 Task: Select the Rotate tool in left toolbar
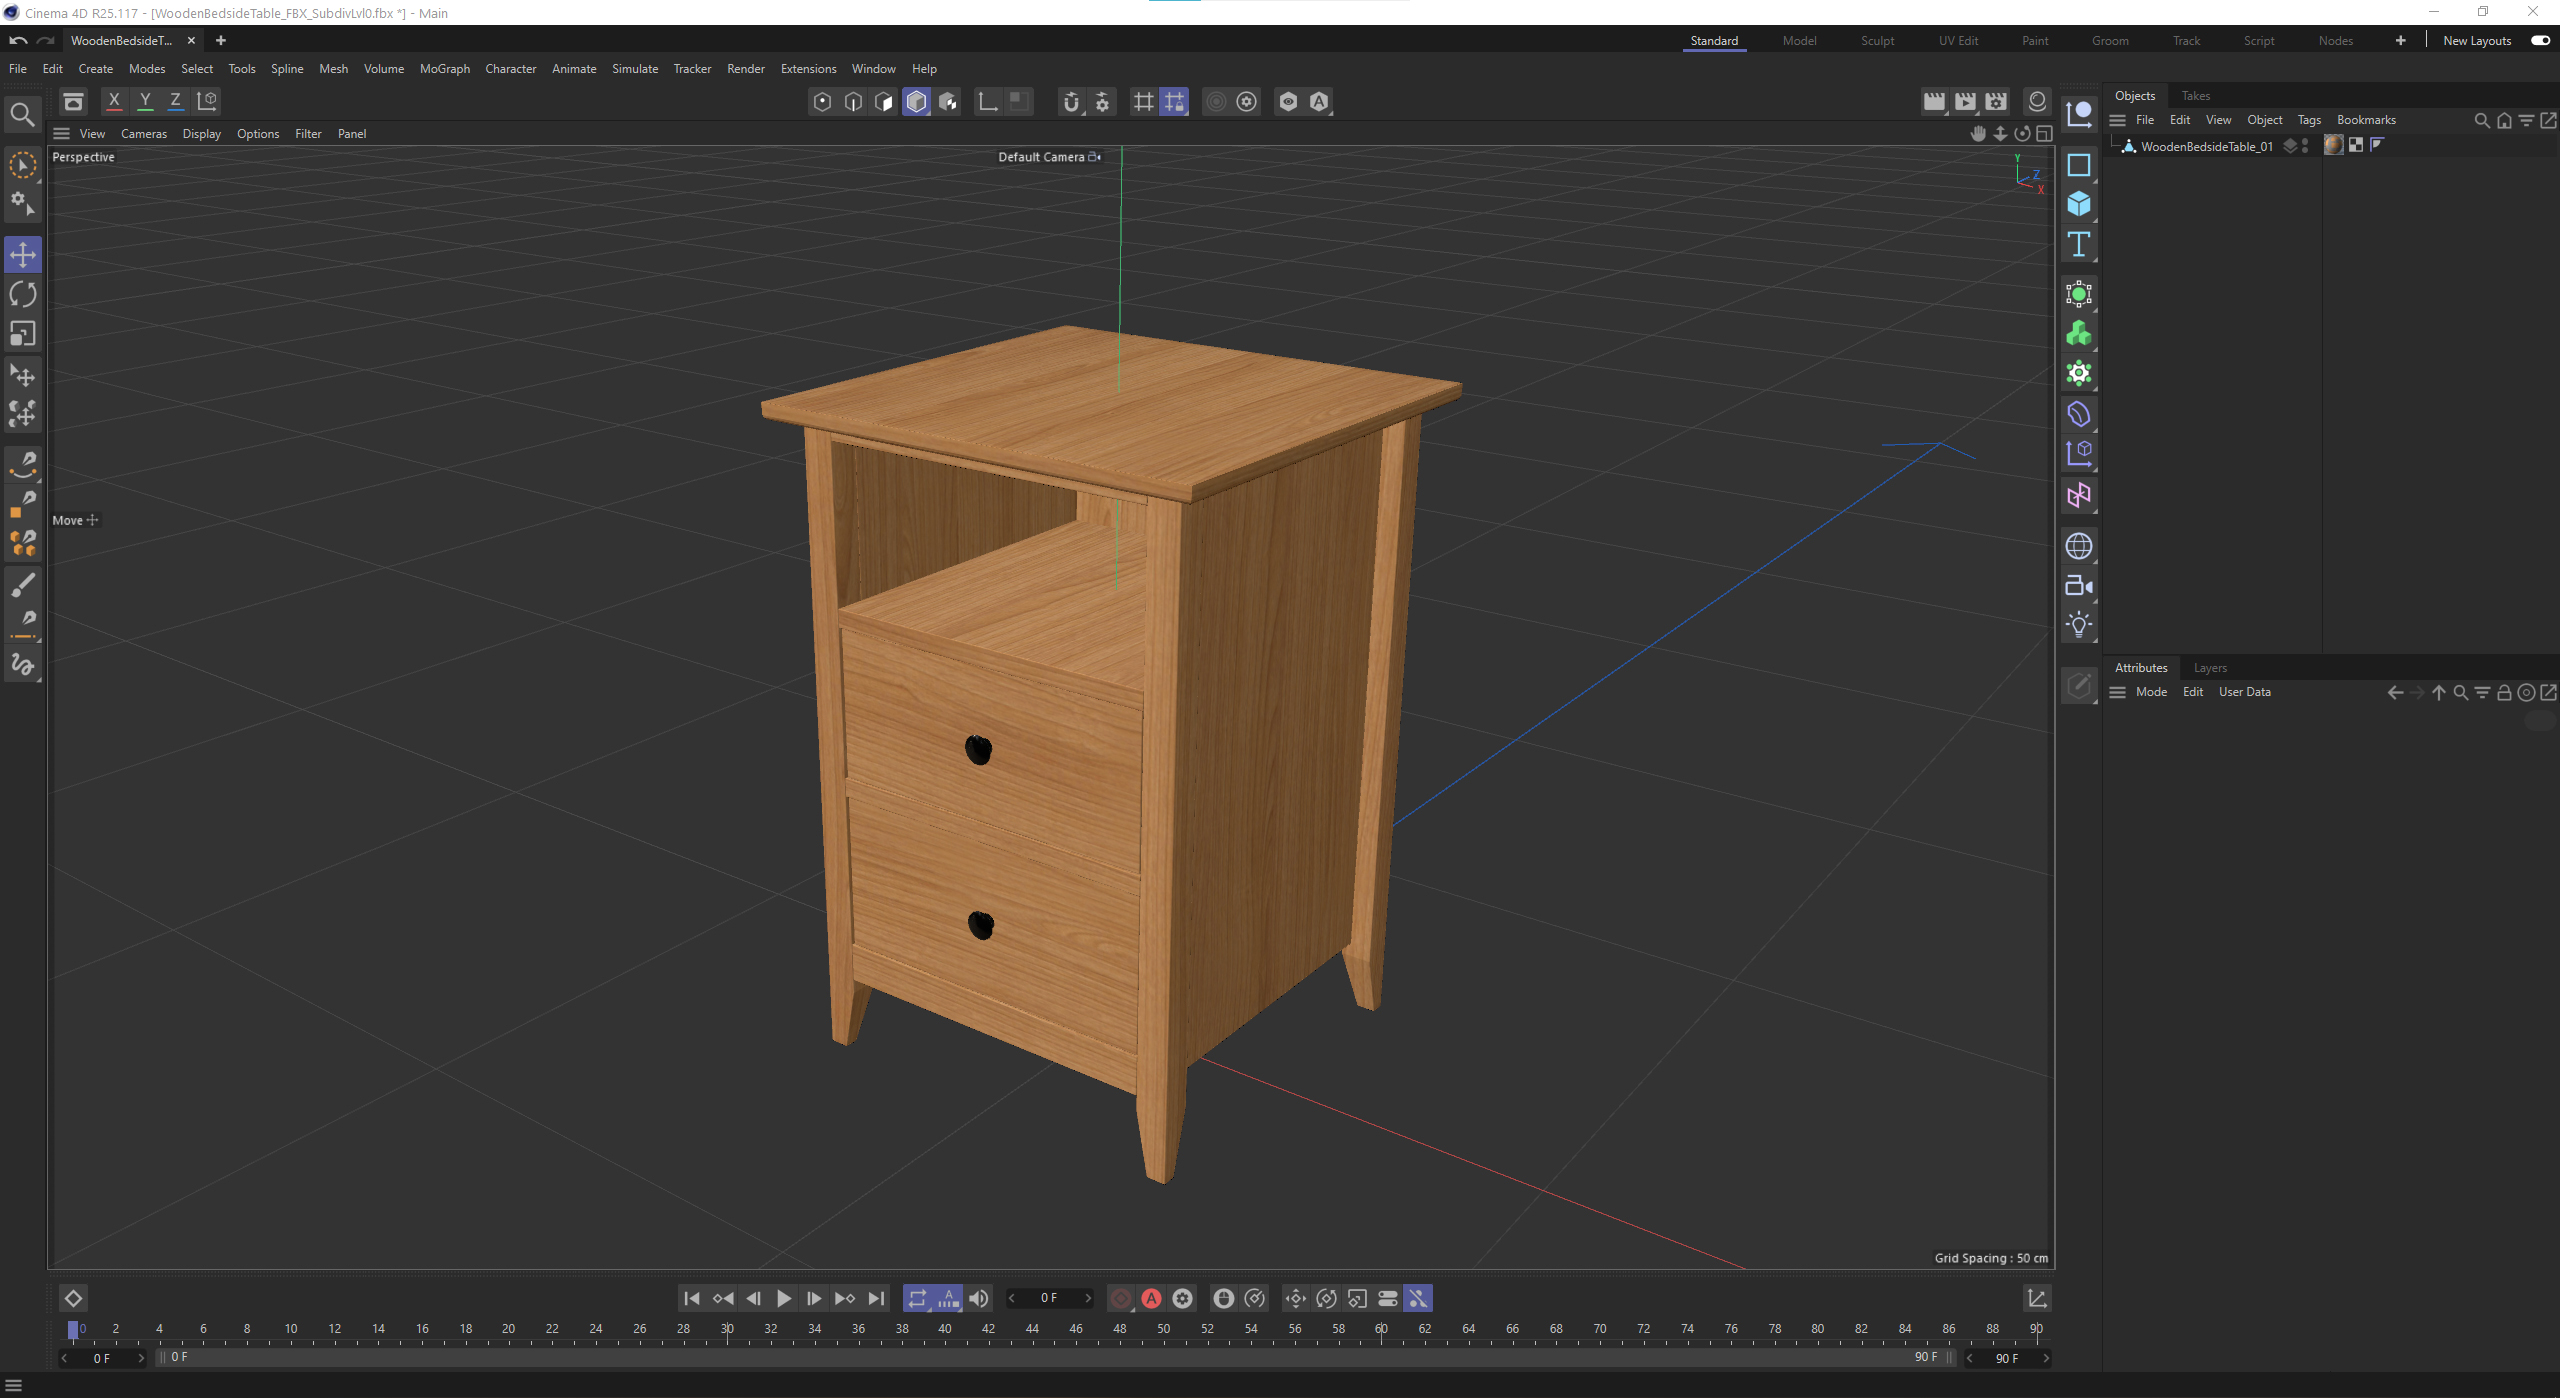pos(22,294)
